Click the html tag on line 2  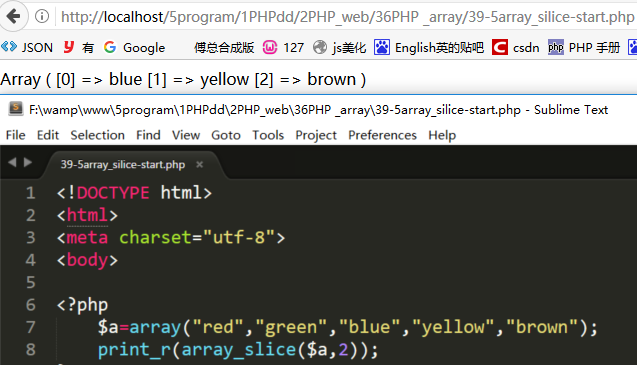(x=87, y=215)
